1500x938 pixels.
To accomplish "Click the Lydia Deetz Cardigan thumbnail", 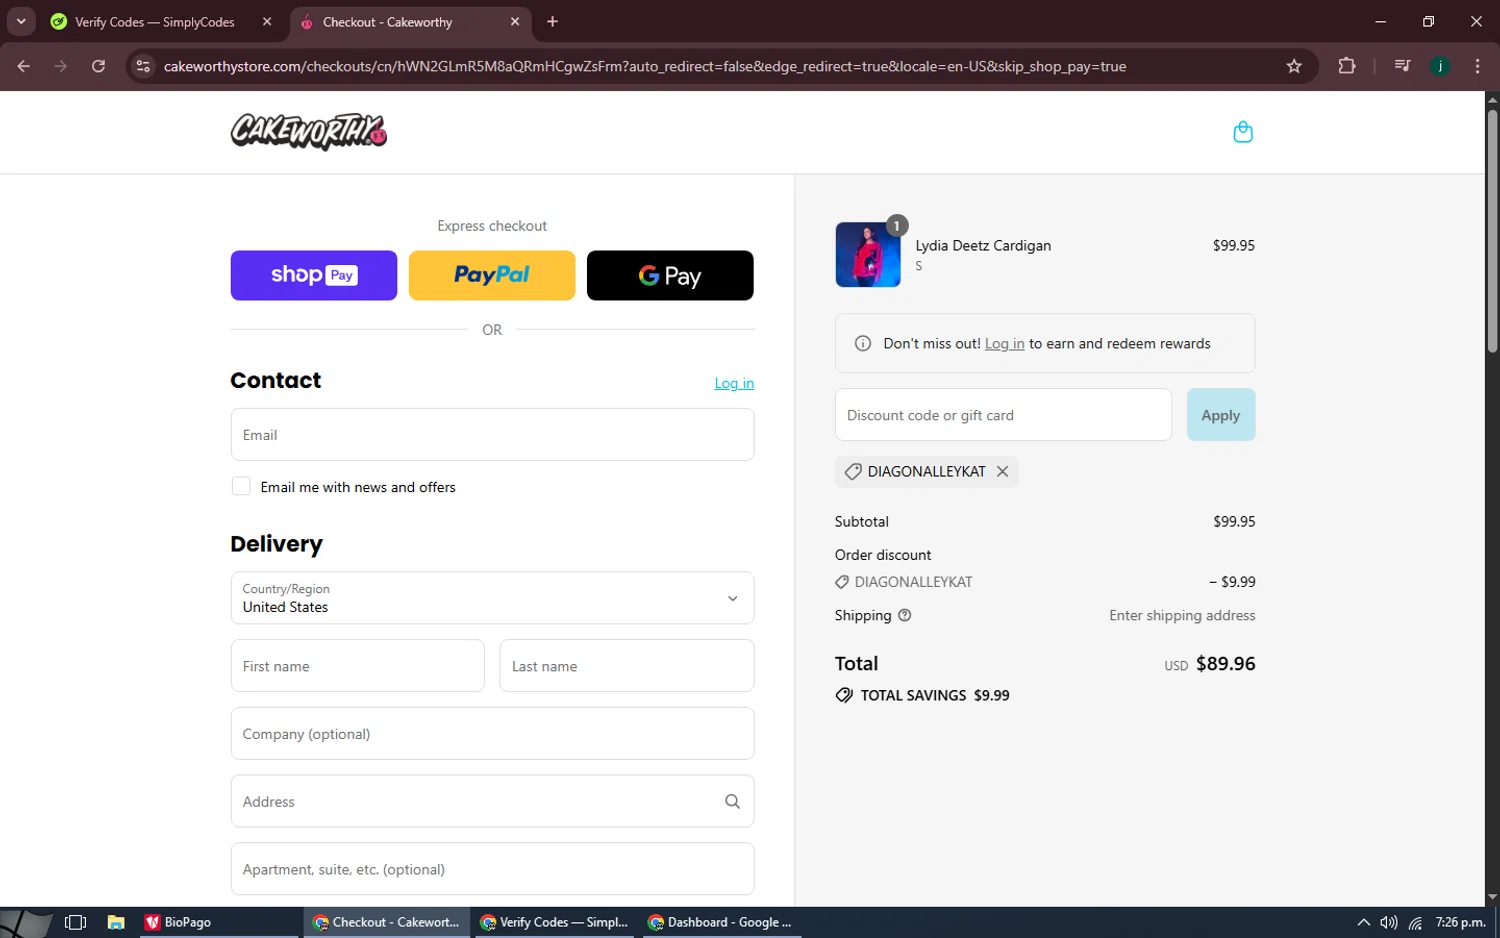I will click(868, 255).
